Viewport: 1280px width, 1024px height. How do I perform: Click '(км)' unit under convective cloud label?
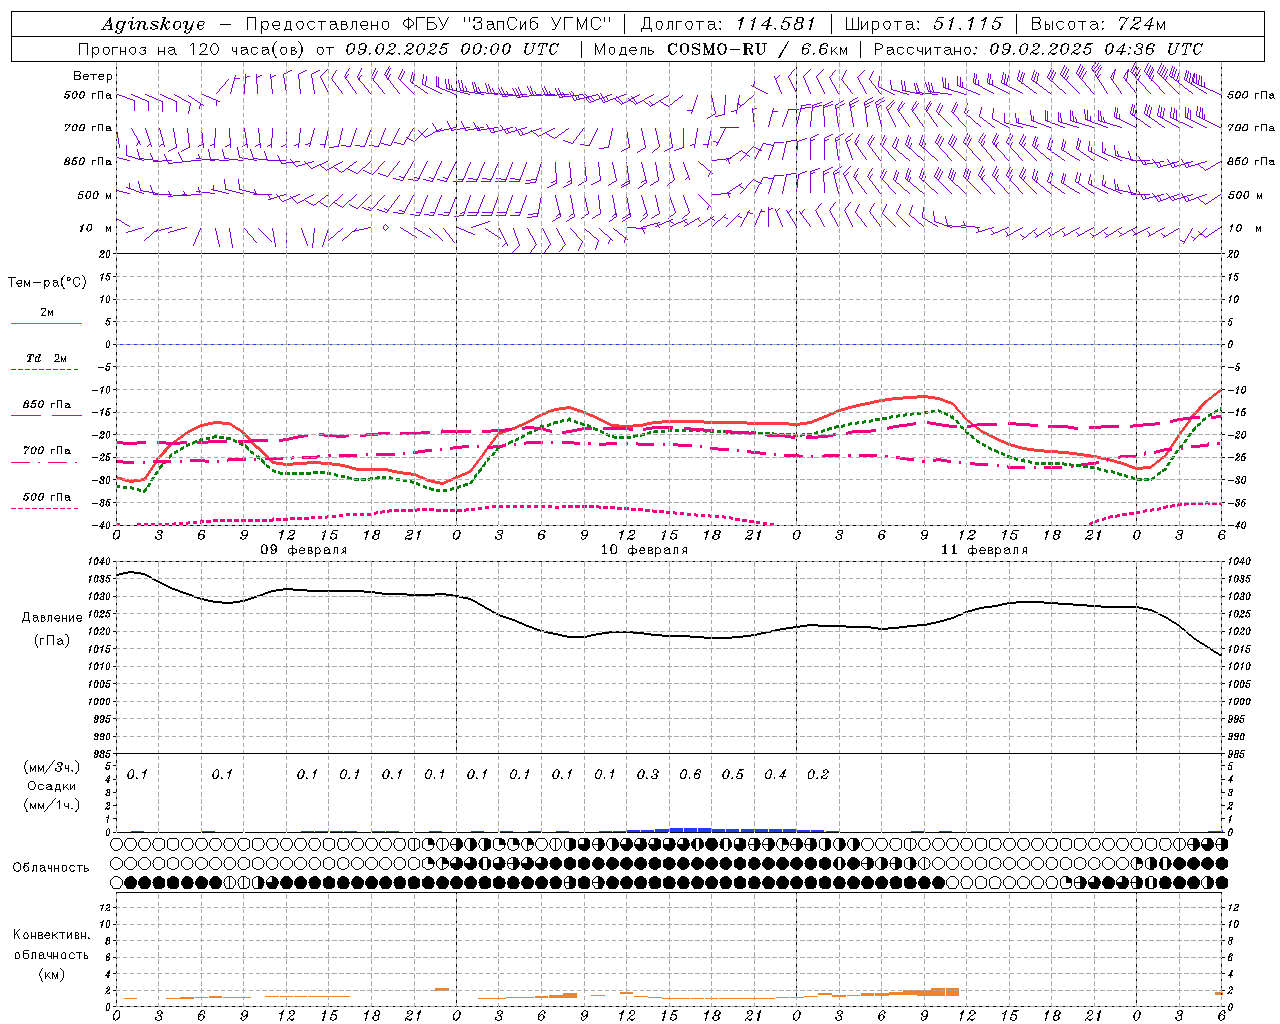tap(52, 973)
